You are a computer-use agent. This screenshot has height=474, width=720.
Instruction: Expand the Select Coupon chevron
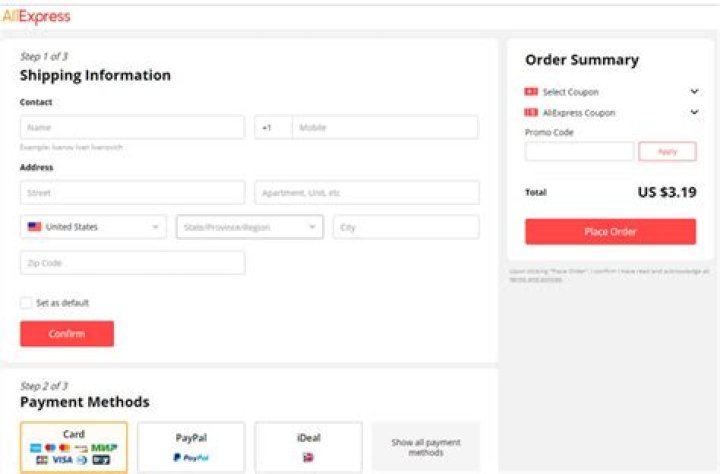coord(694,92)
